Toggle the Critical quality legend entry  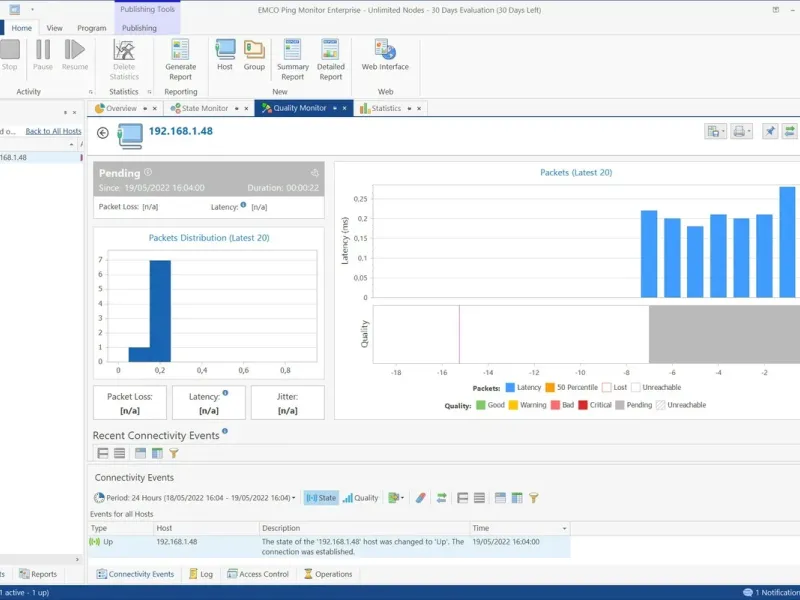(x=594, y=405)
